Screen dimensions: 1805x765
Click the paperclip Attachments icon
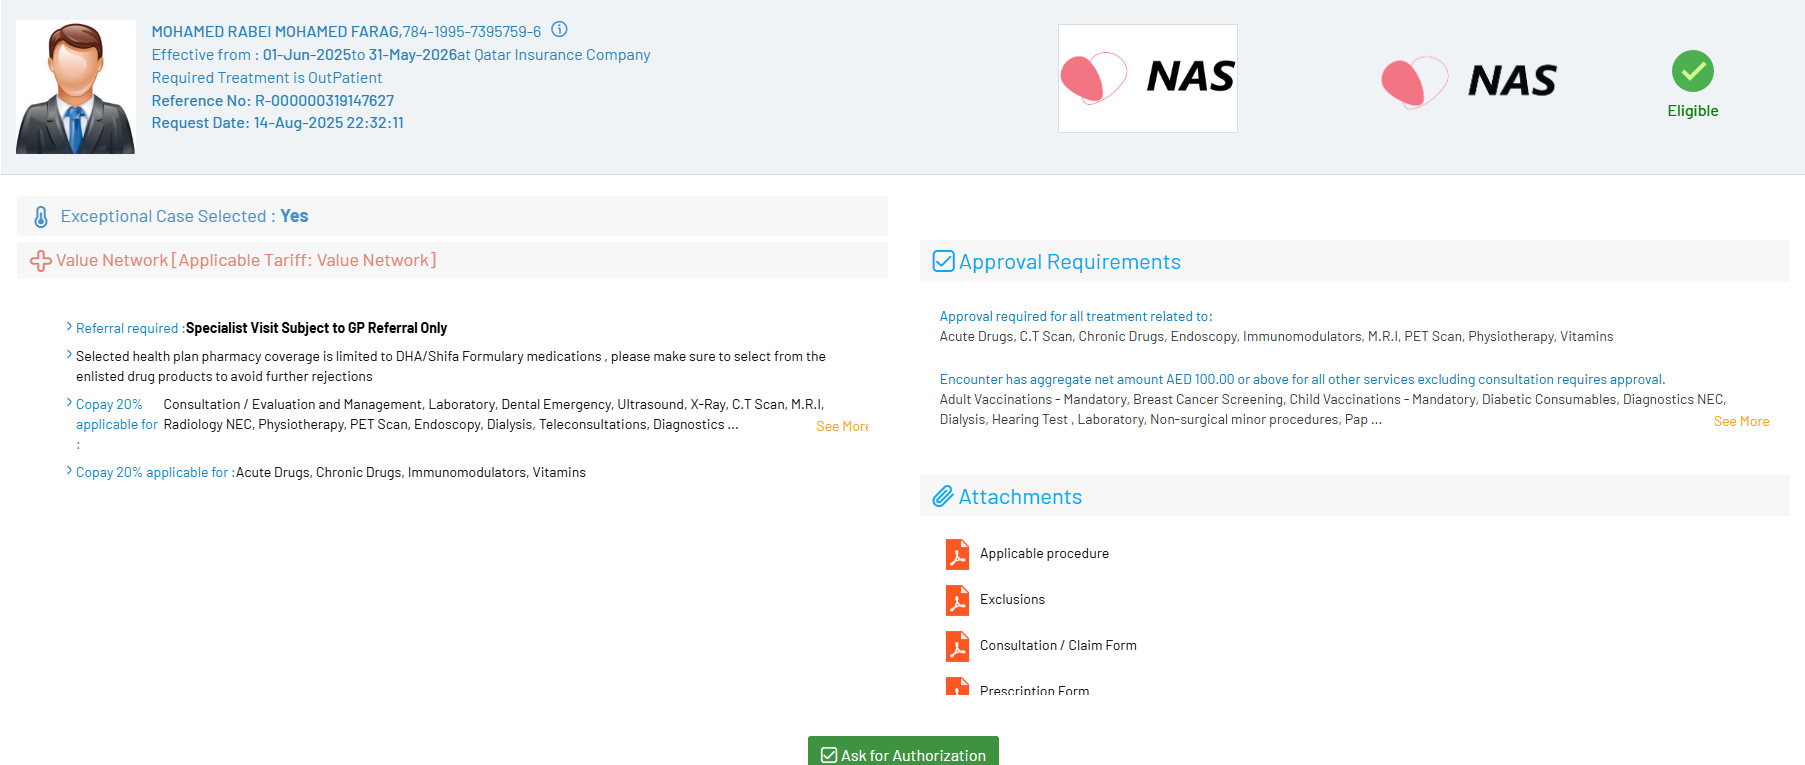[x=942, y=497]
